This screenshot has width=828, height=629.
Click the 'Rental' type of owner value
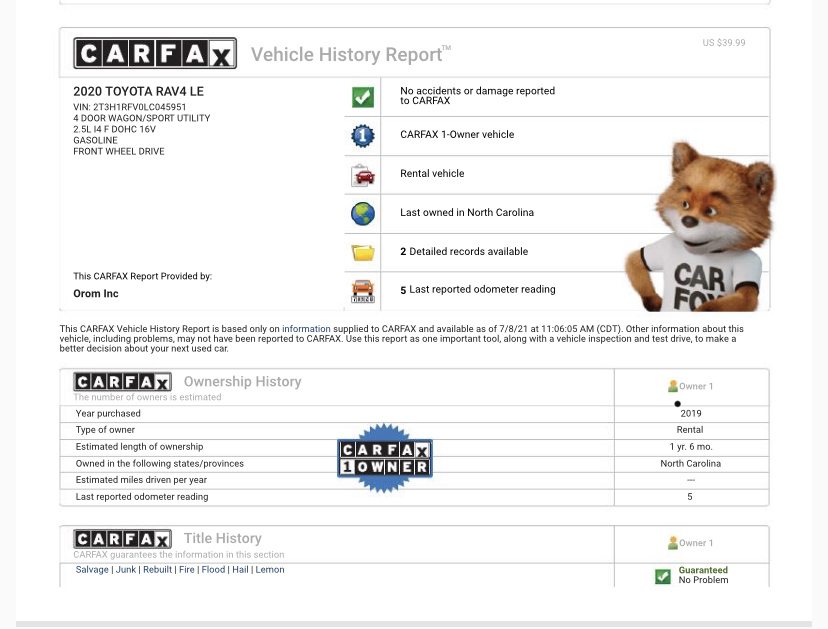pyautogui.click(x=690, y=430)
